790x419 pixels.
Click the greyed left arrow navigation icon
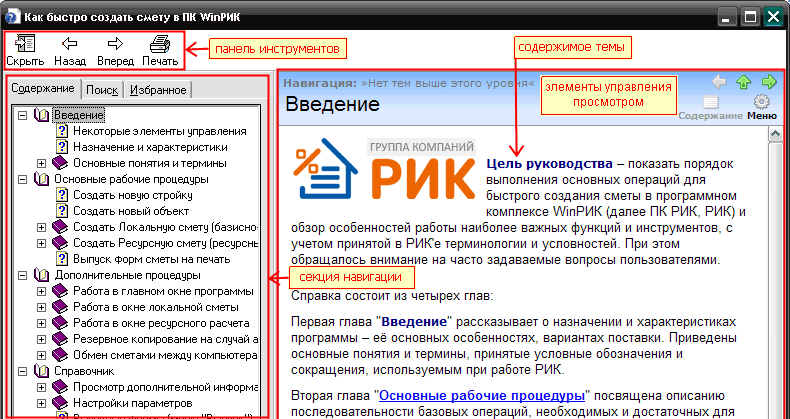[719, 82]
